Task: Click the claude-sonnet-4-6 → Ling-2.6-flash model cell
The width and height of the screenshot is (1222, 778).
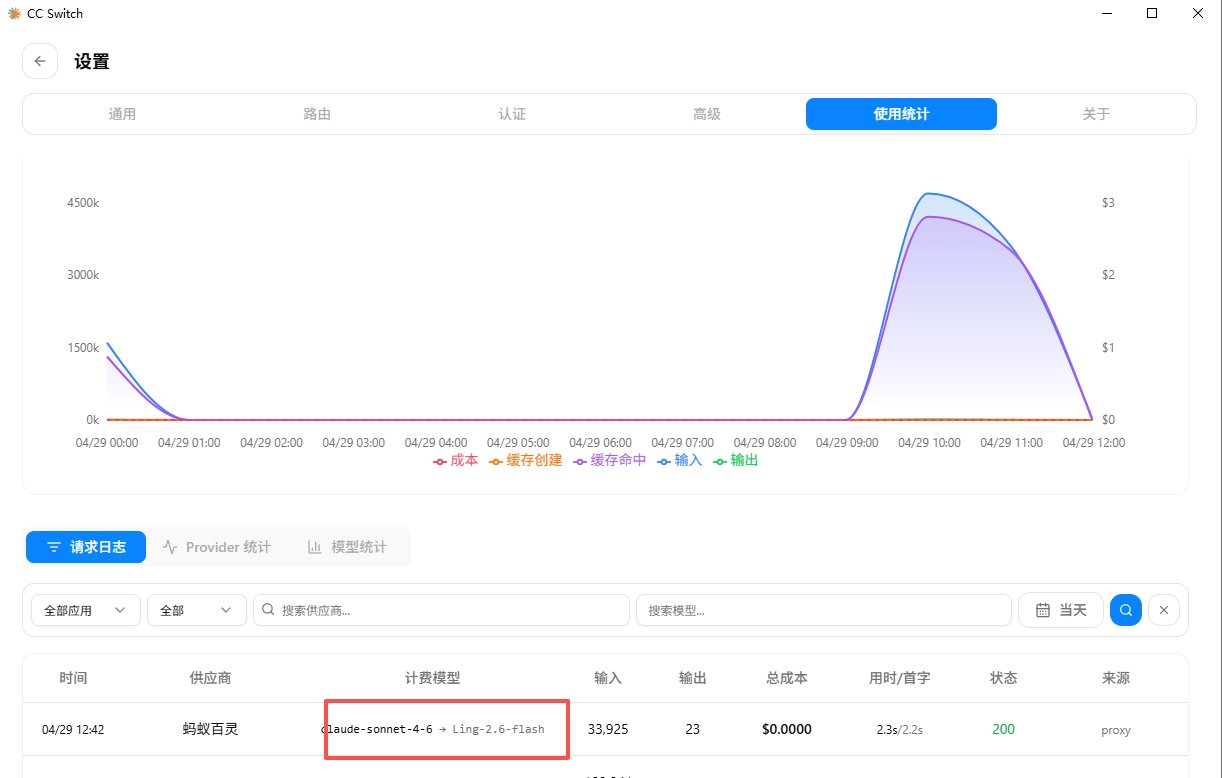Action: point(433,730)
